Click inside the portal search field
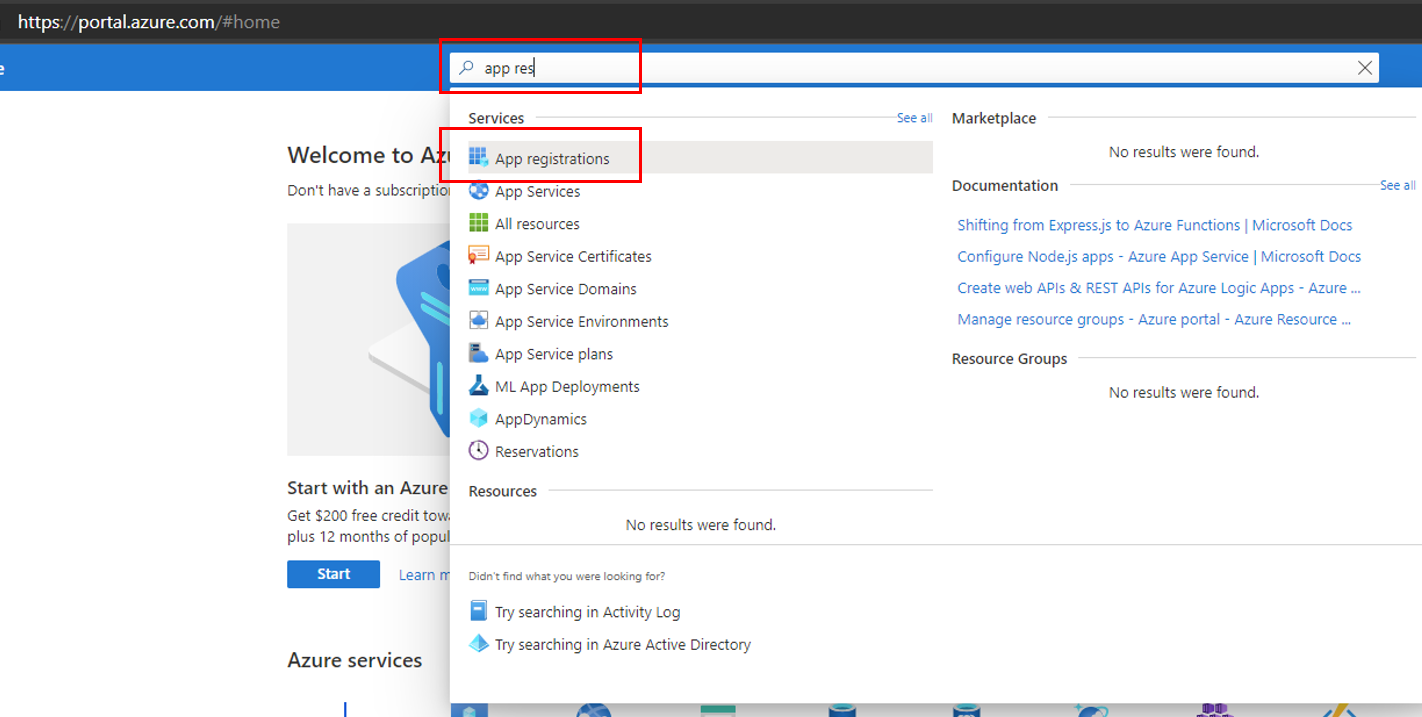1422x717 pixels. click(914, 68)
